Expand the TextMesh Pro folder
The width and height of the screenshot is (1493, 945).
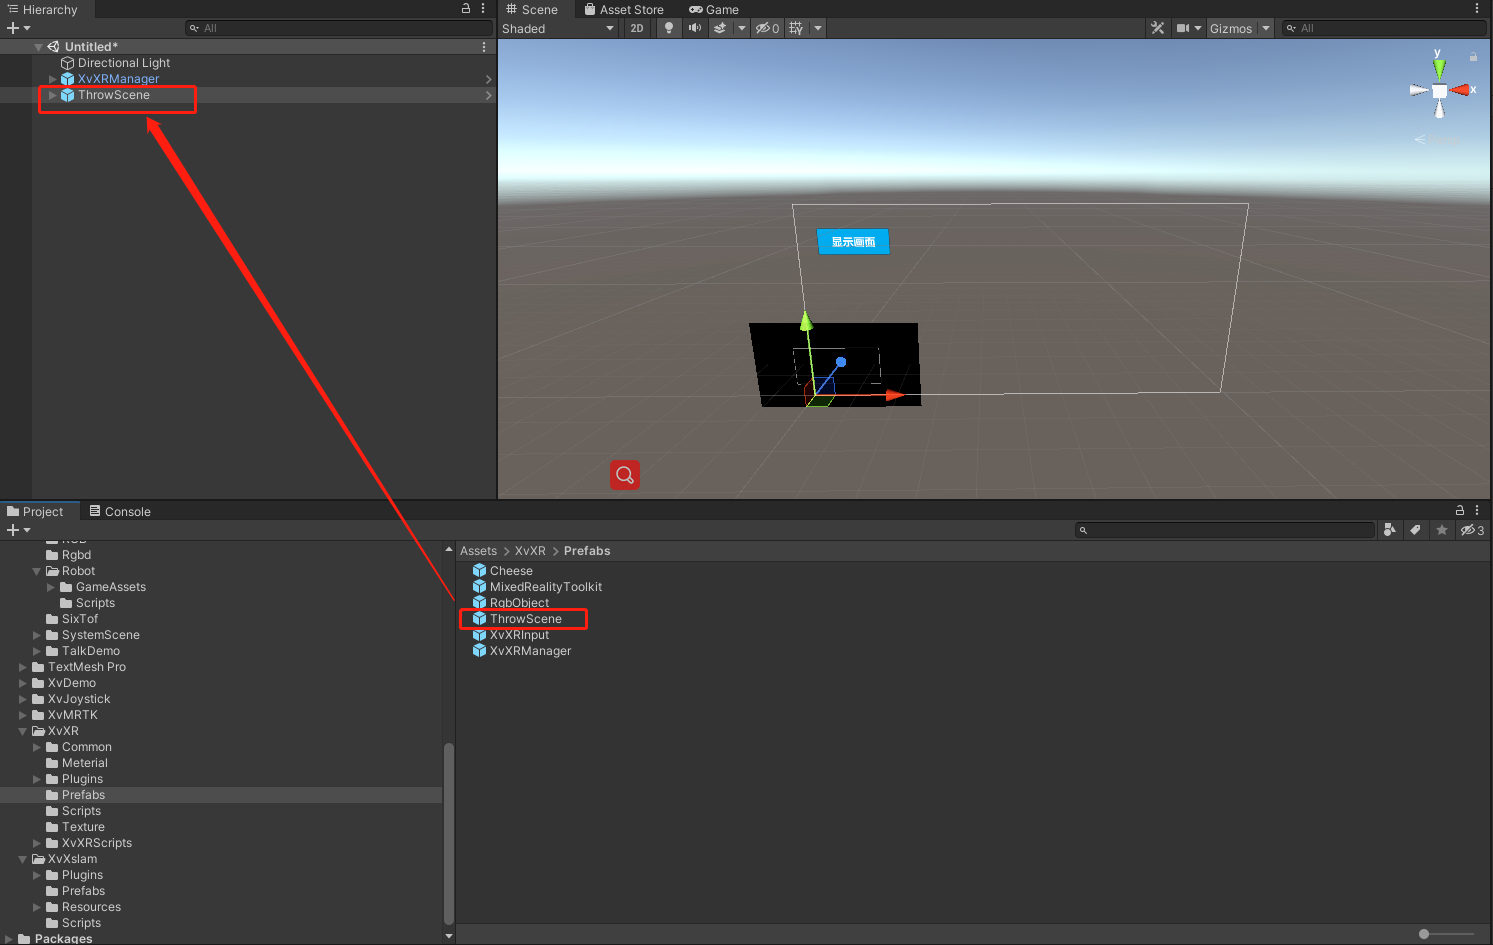click(23, 667)
